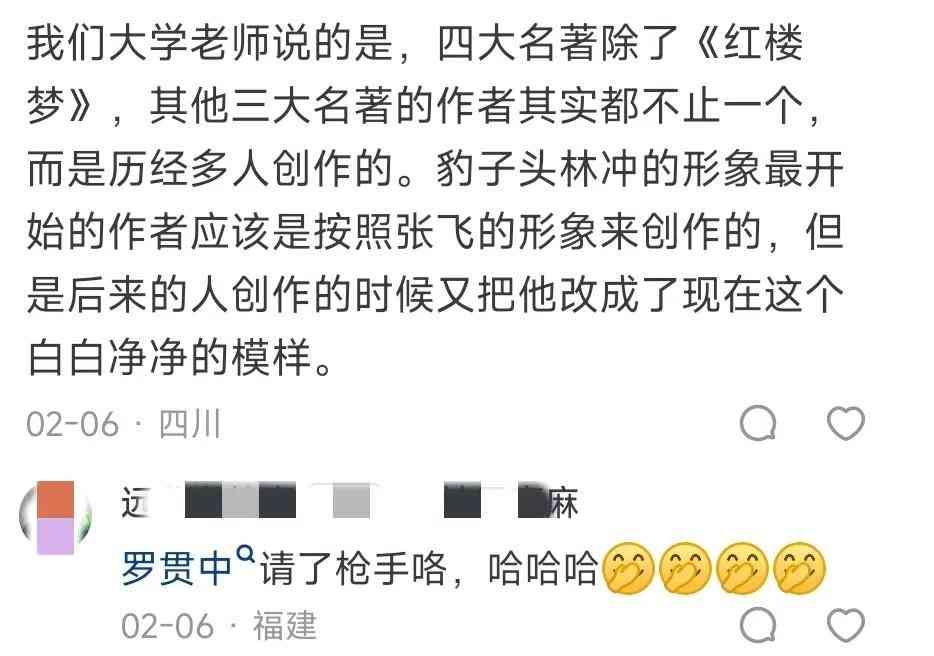Tap the 02-06 timestamp above the avatar

[x=73, y=425]
